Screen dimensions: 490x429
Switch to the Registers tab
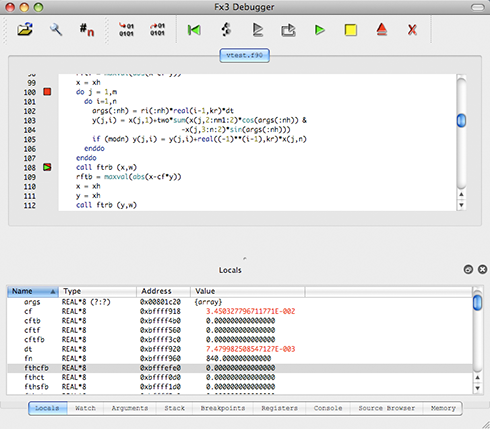(x=279, y=408)
